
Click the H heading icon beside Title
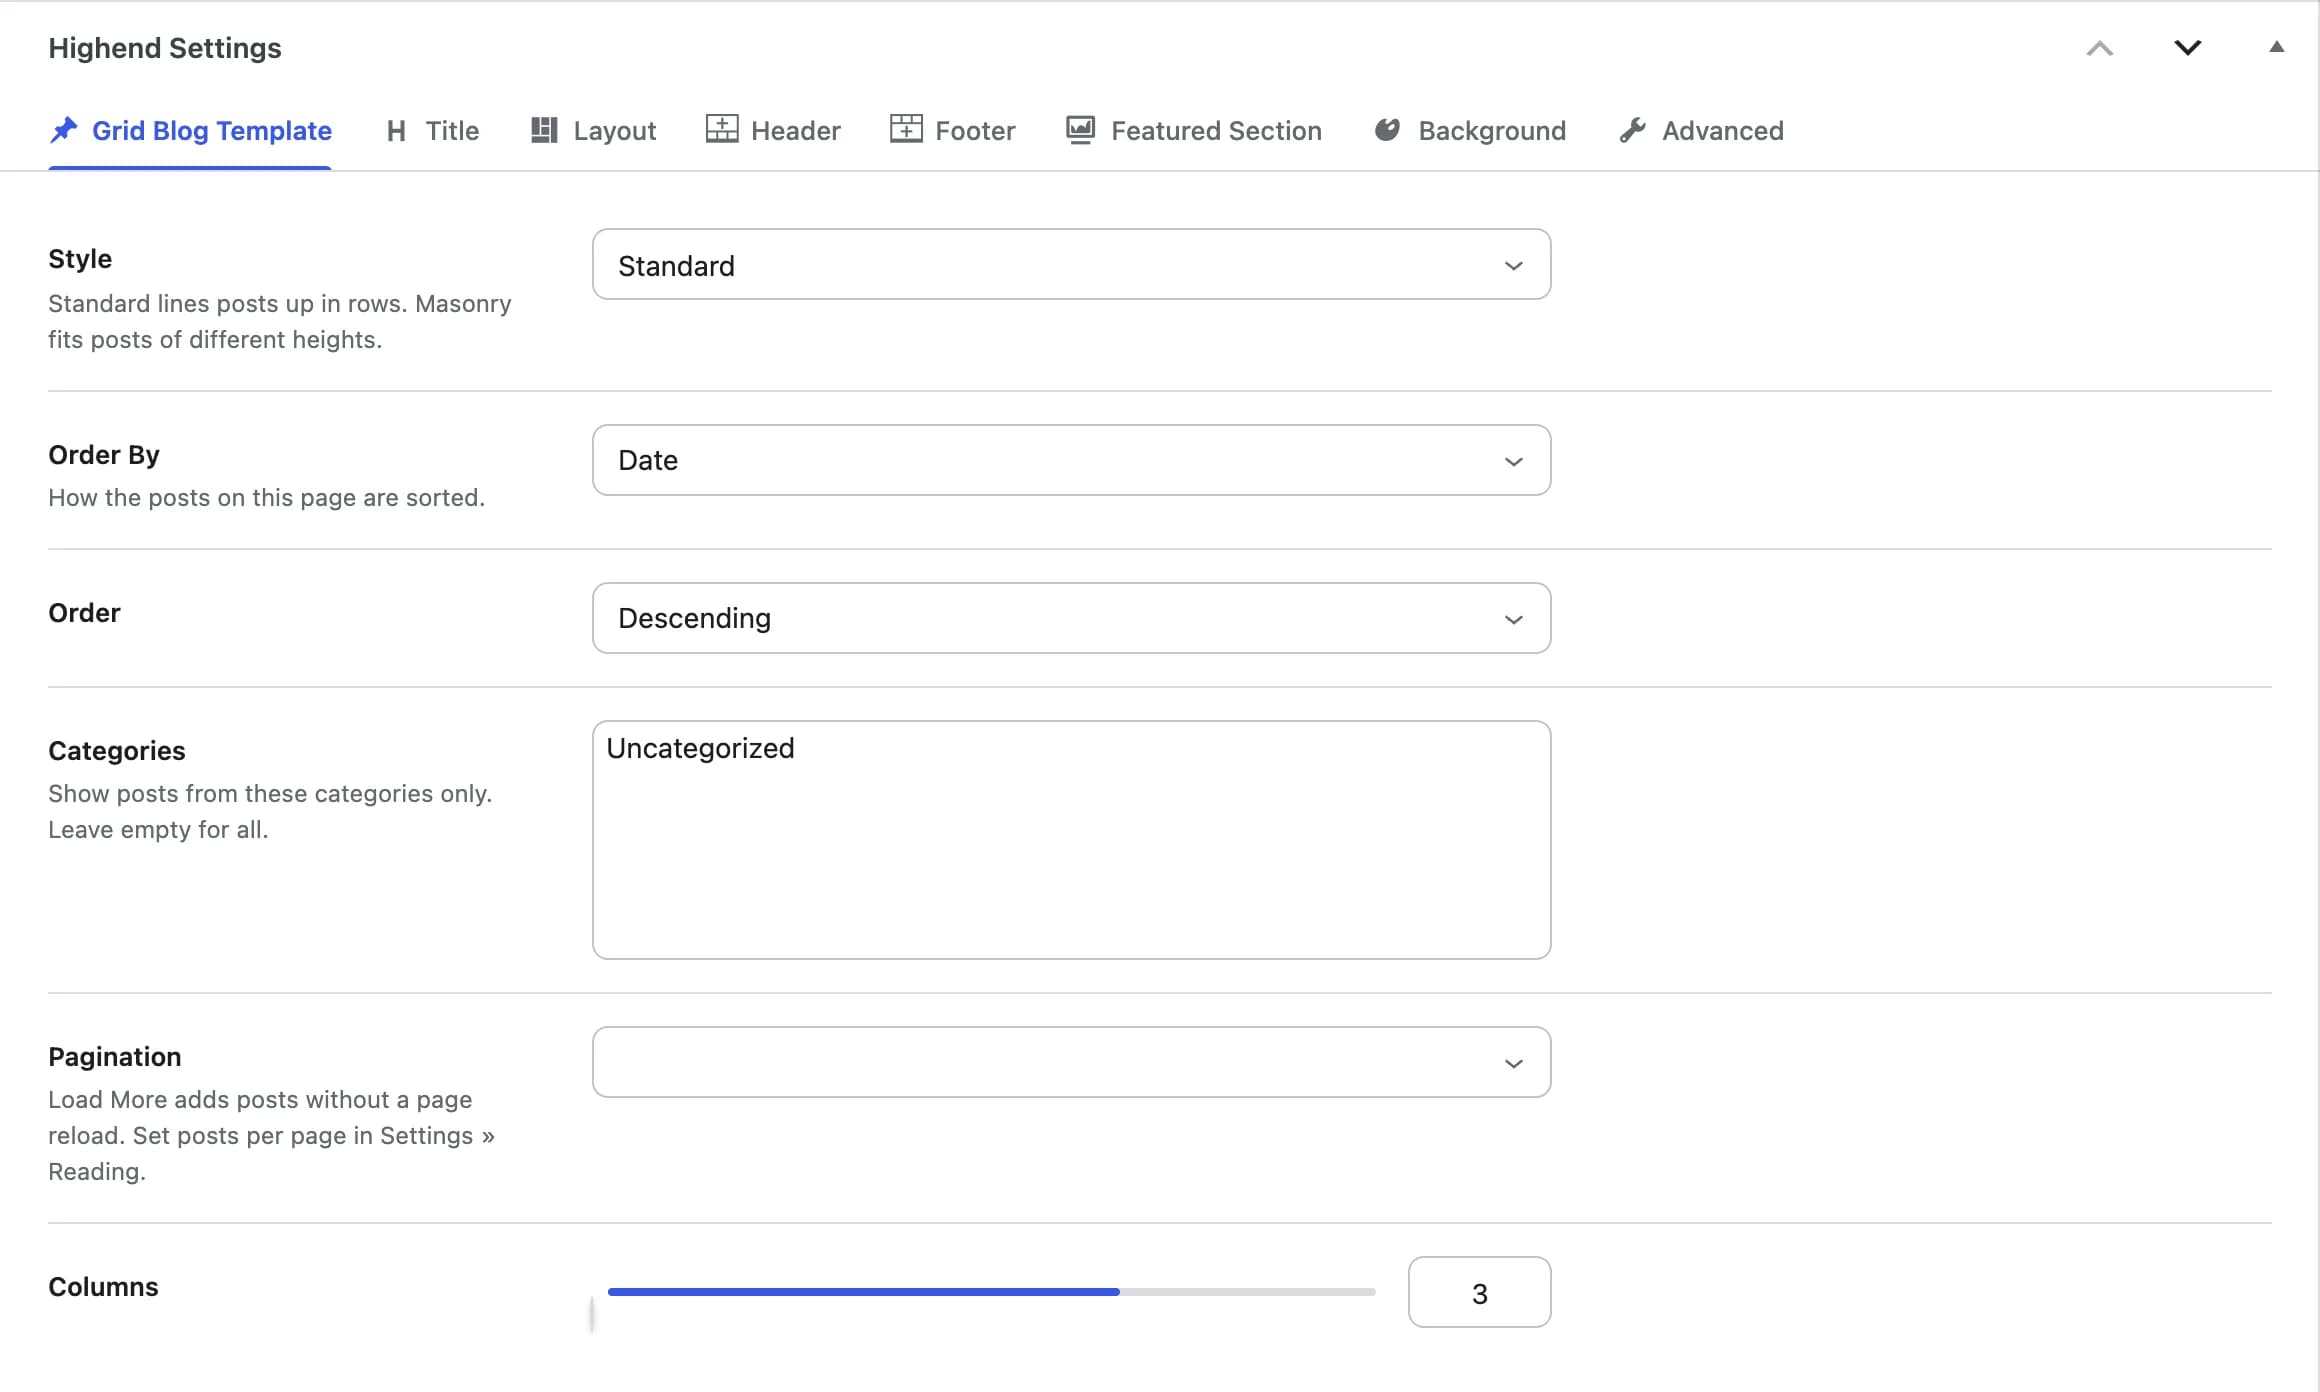coord(396,131)
